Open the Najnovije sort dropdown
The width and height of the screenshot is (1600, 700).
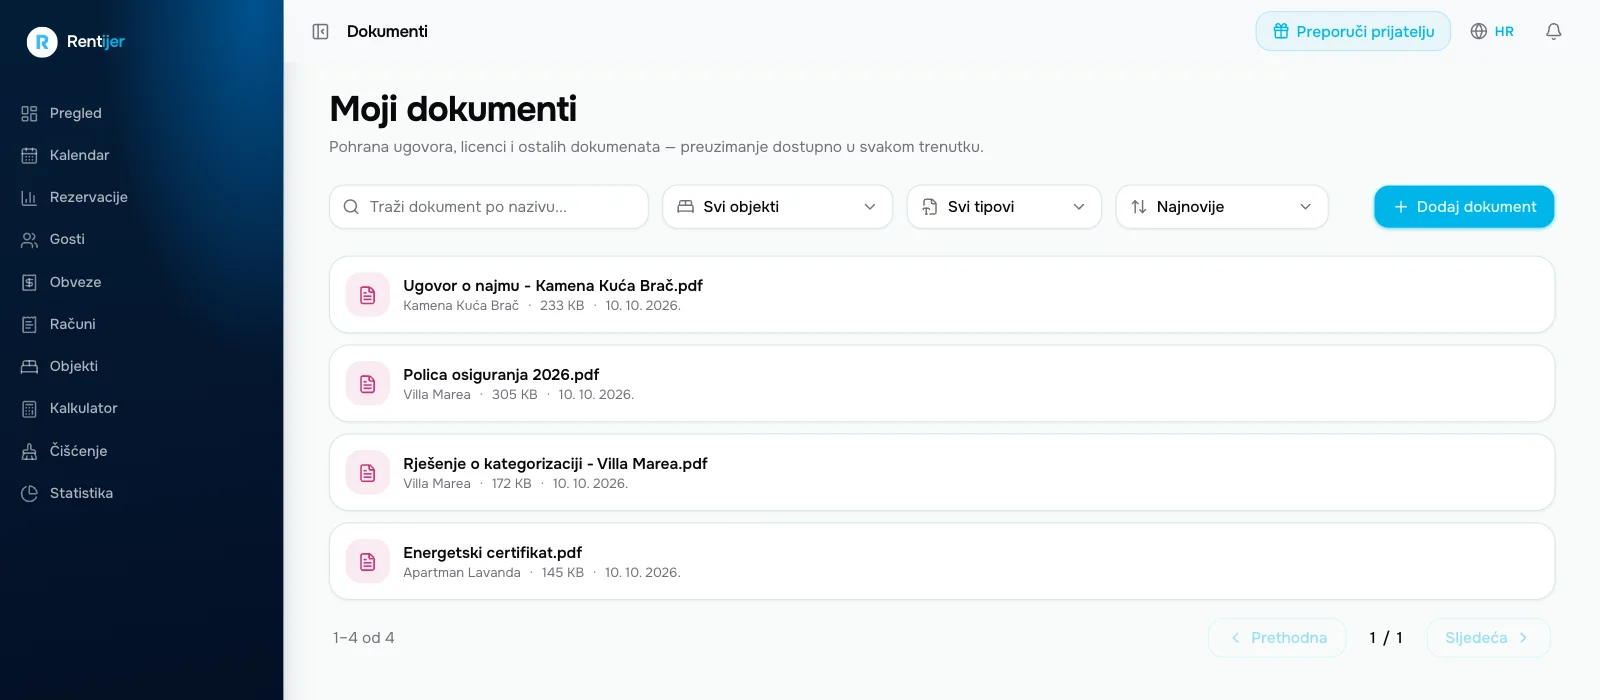coord(1222,207)
